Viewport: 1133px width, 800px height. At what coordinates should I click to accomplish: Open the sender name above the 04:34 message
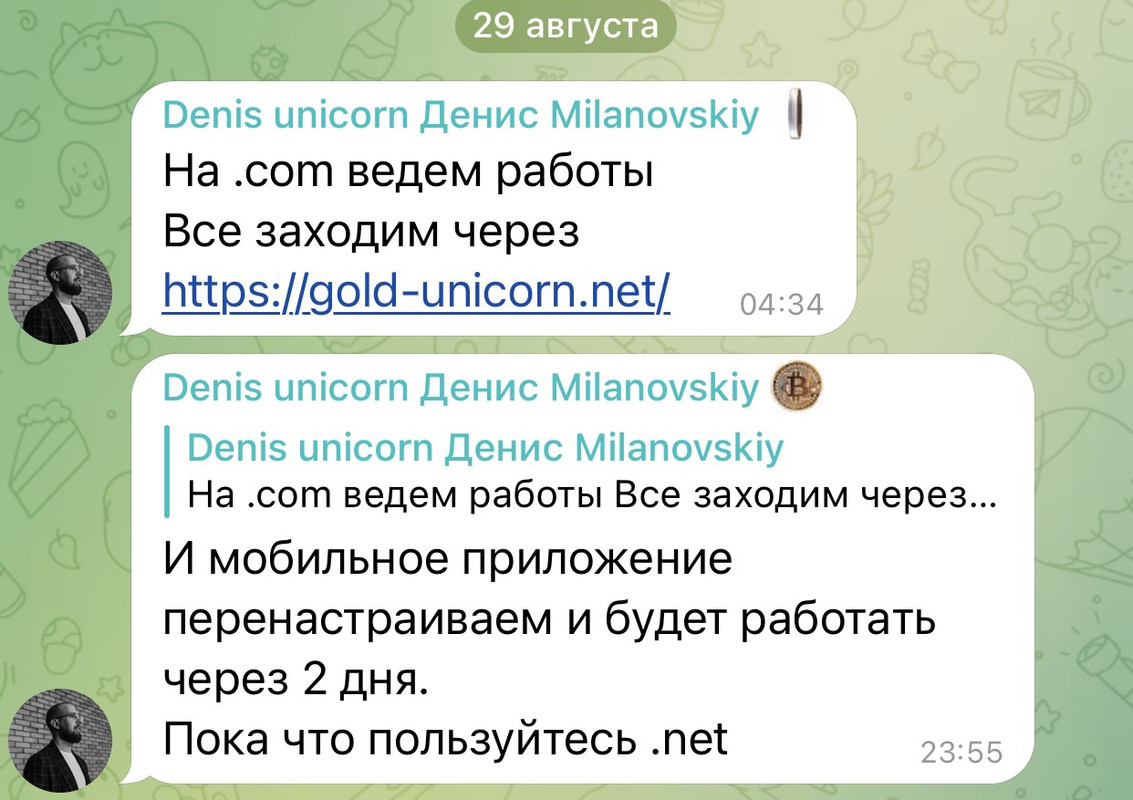coord(461,115)
